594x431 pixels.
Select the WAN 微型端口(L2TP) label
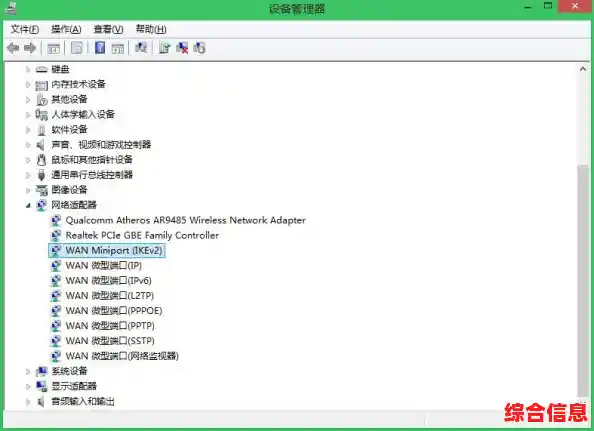(110, 295)
